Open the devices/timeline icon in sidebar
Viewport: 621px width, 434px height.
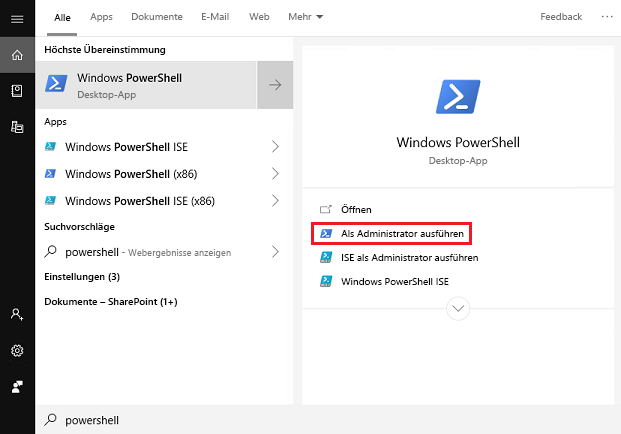coord(17,127)
